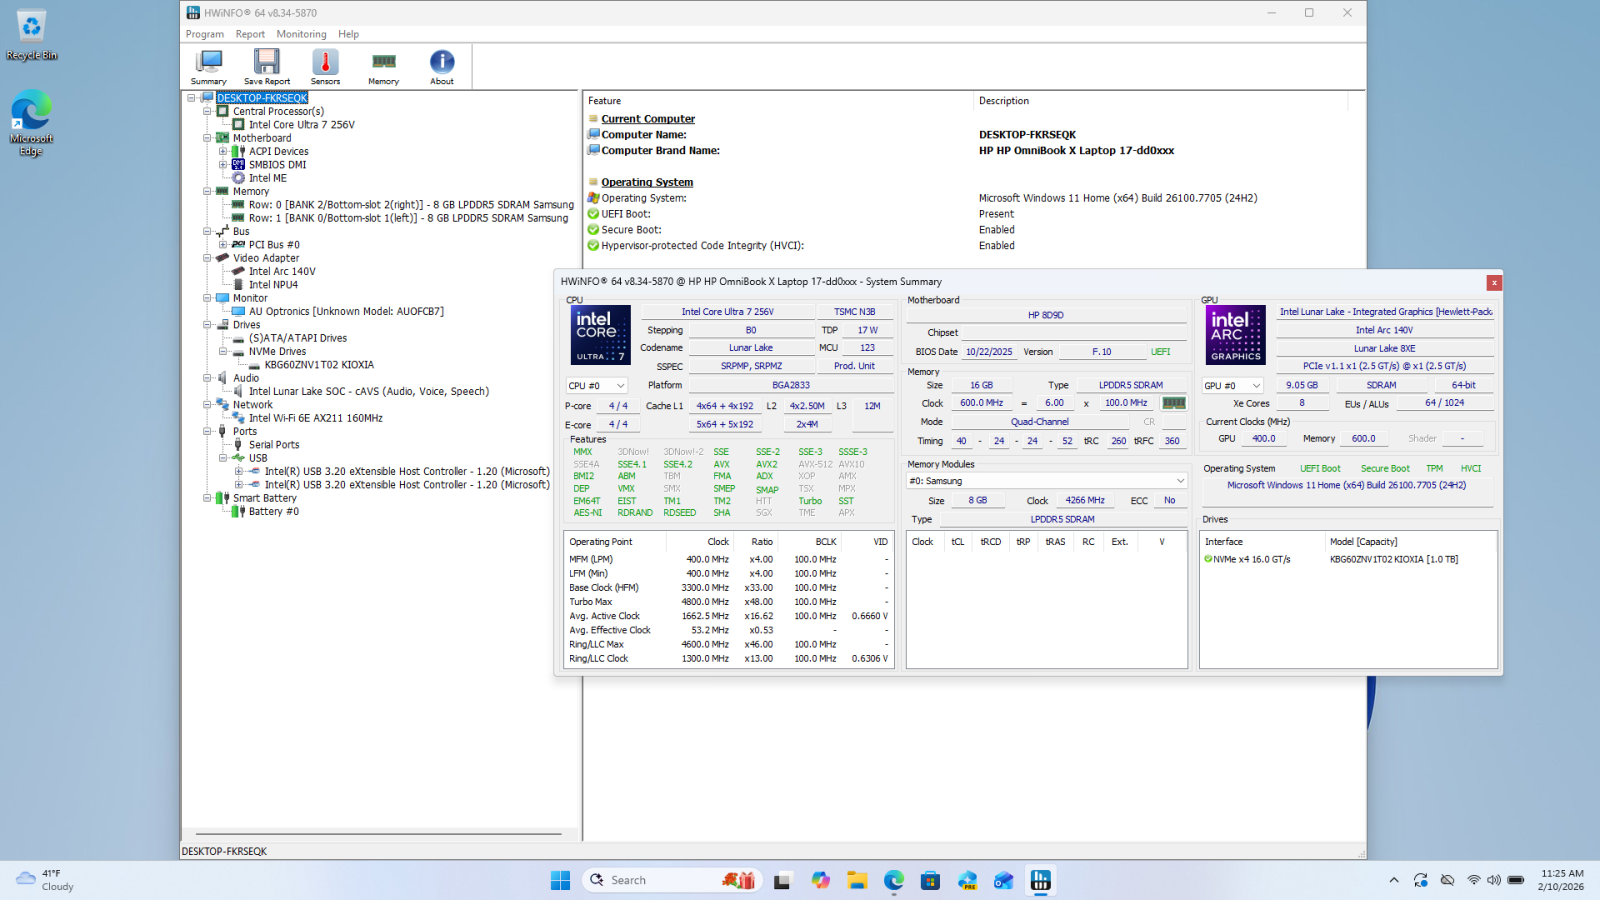Image resolution: width=1600 pixels, height=900 pixels.
Task: Open Microsoft Edge from the taskbar
Action: coord(894,880)
